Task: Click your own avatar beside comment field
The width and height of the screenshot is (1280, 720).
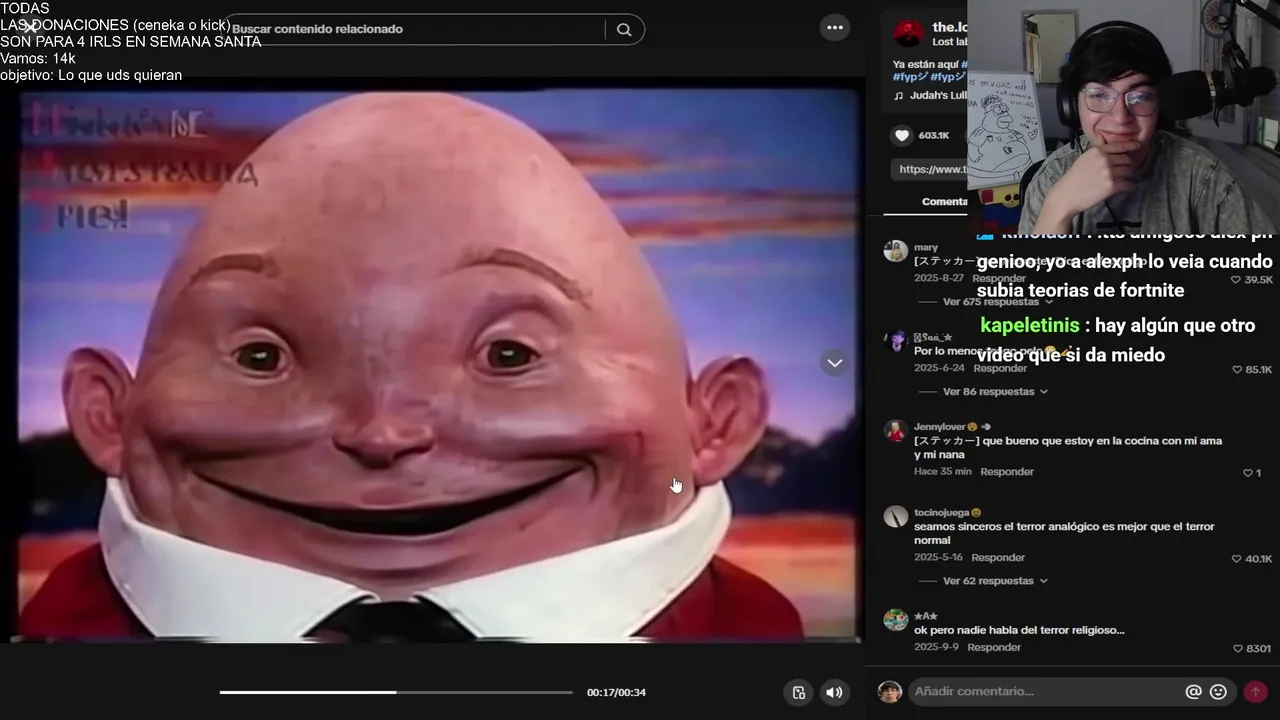Action: pos(890,691)
